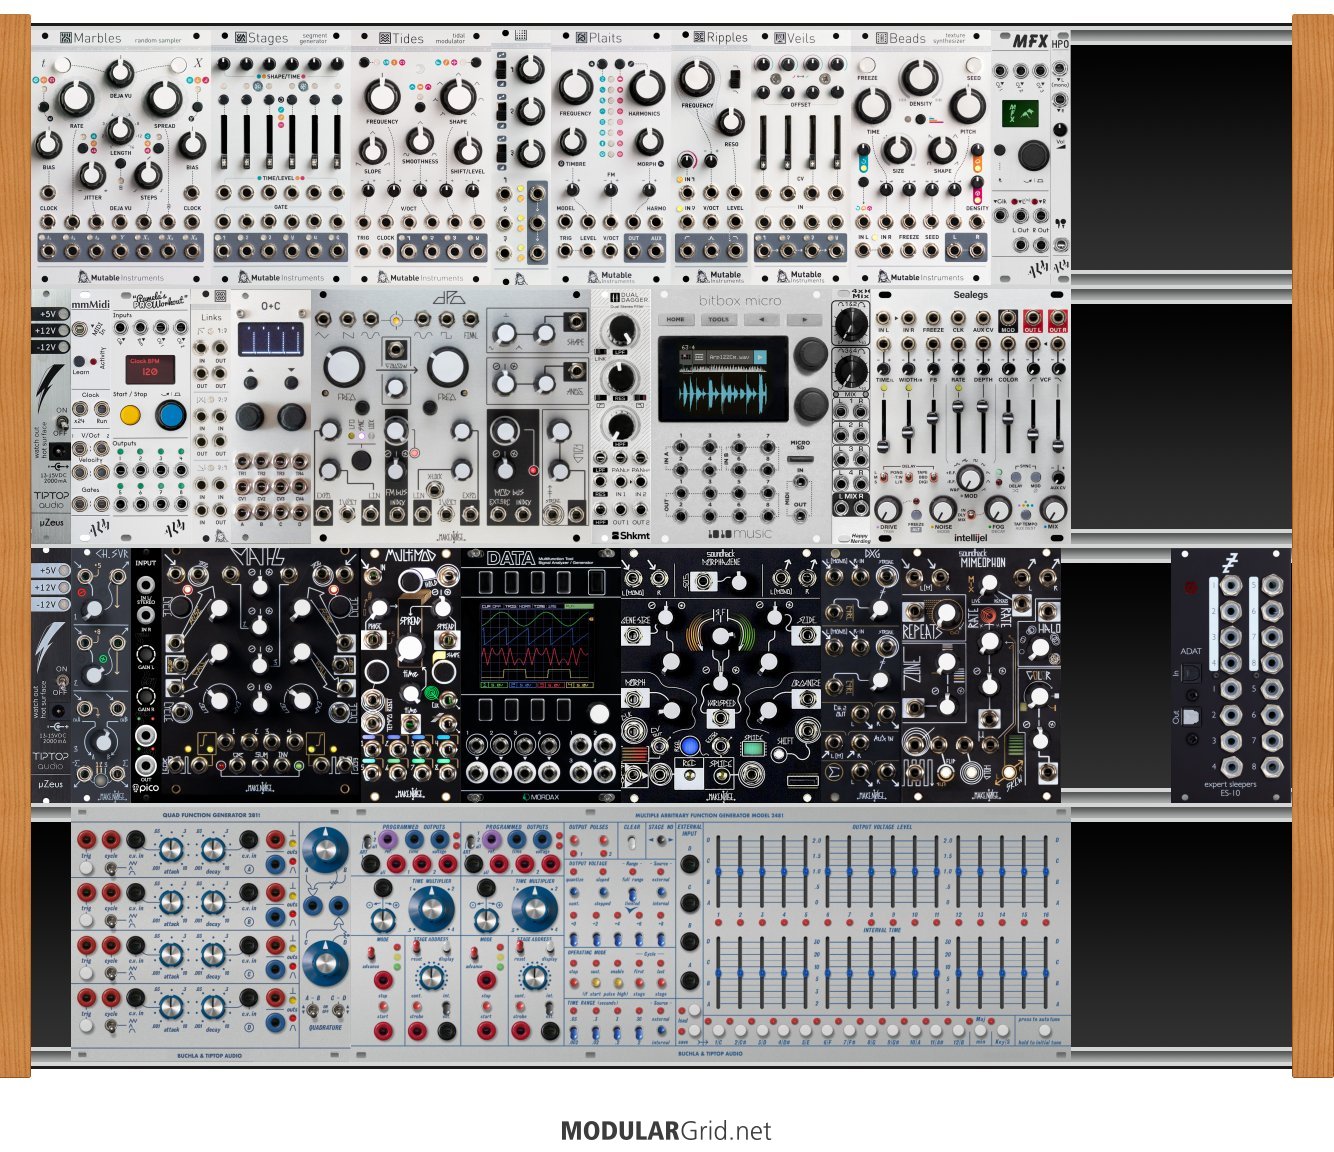The height and width of the screenshot is (1152, 1334).
Task: Click the upper knob on bitbox micro
Action: tap(810, 355)
